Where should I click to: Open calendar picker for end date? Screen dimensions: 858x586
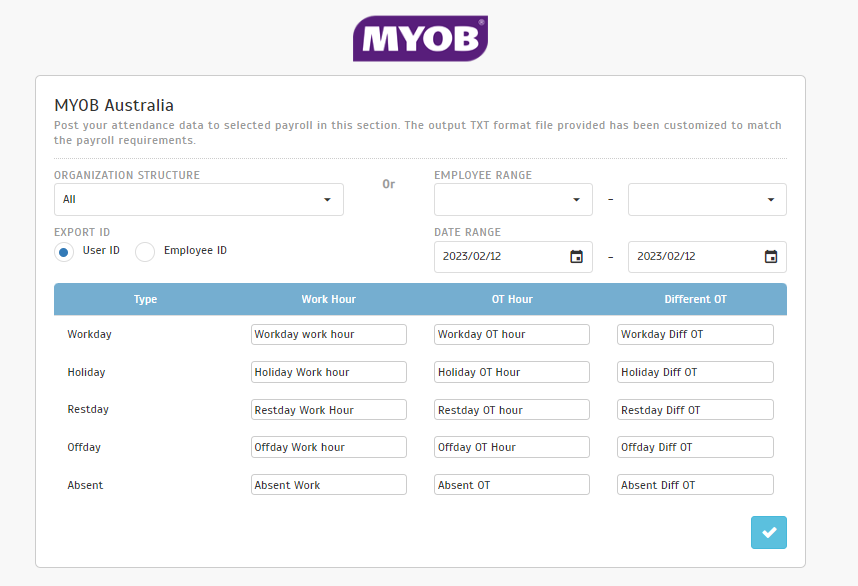[770, 257]
